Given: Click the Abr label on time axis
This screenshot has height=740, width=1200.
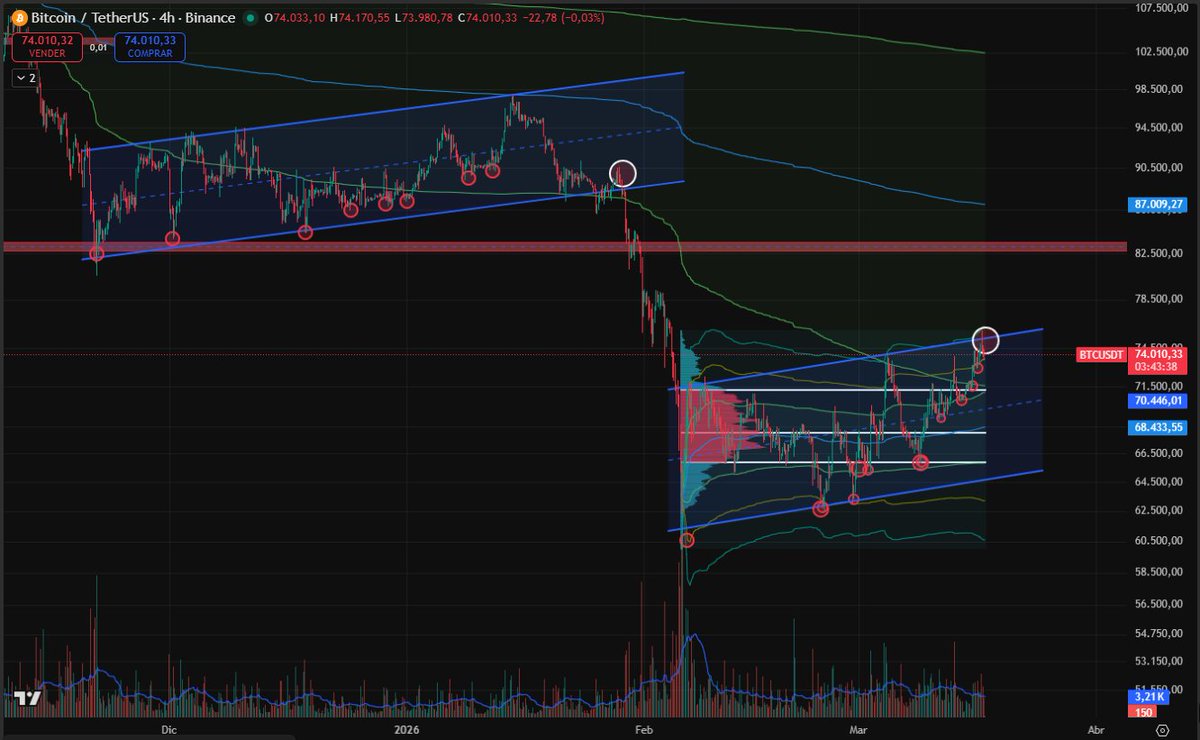Looking at the screenshot, I should (x=1097, y=730).
